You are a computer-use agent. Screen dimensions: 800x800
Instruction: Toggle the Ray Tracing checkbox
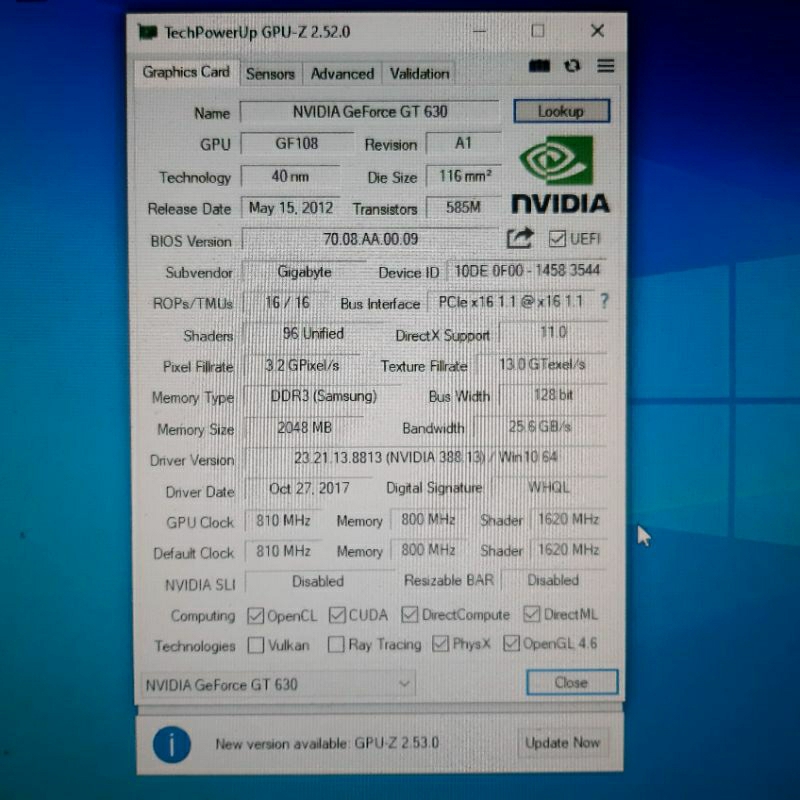[x=336, y=644]
